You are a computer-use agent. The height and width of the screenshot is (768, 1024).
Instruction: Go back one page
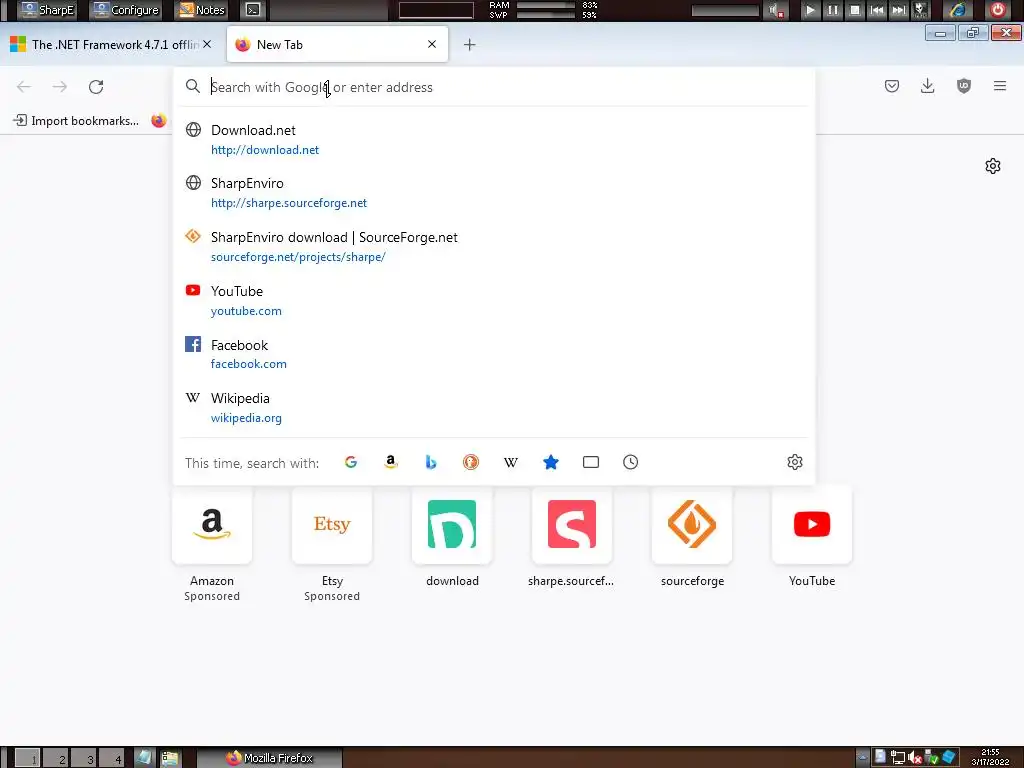tap(24, 87)
